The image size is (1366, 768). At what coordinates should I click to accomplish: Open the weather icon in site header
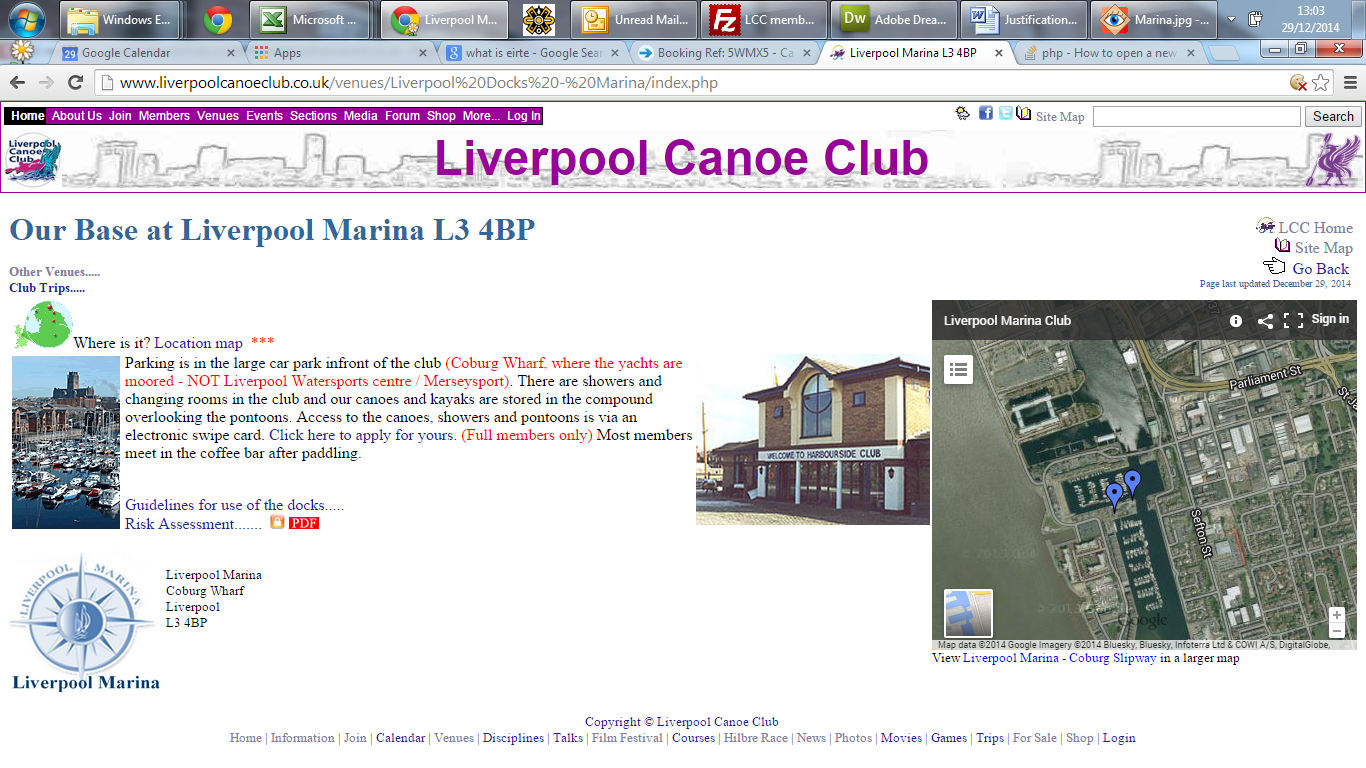(962, 114)
